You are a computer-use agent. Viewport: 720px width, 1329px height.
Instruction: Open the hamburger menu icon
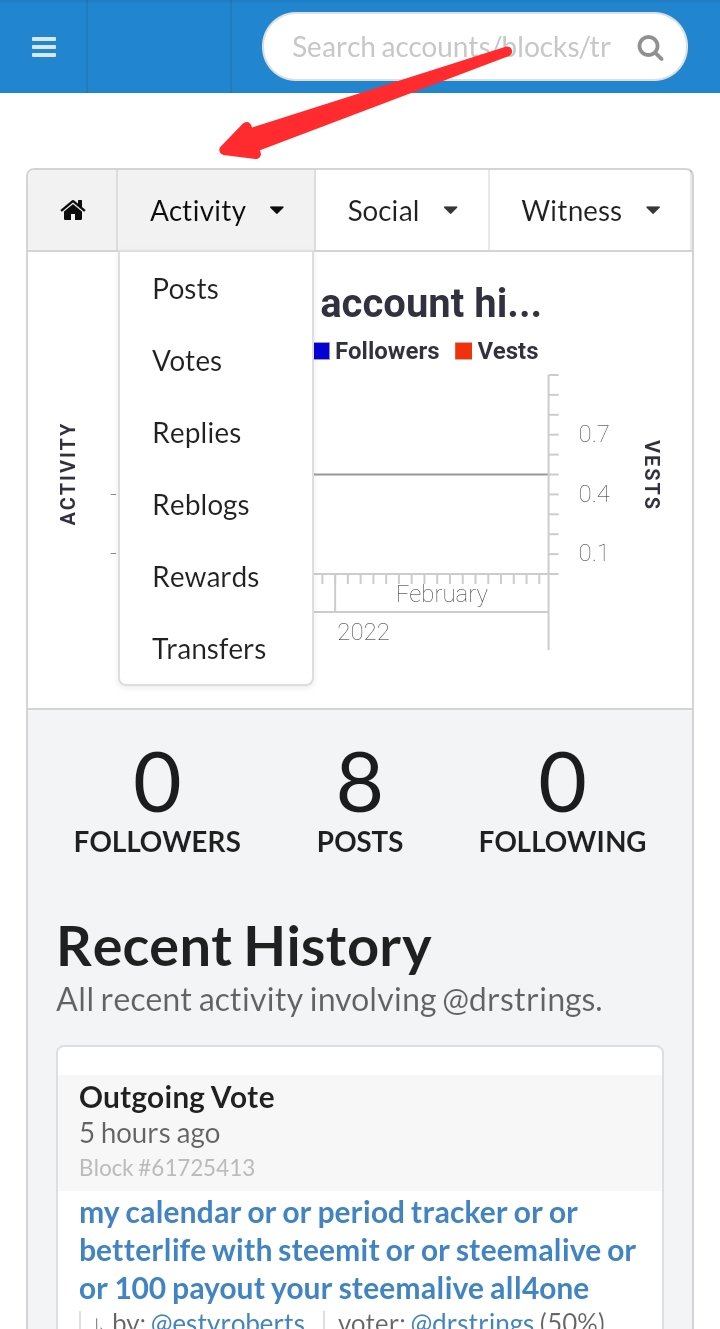coord(44,47)
